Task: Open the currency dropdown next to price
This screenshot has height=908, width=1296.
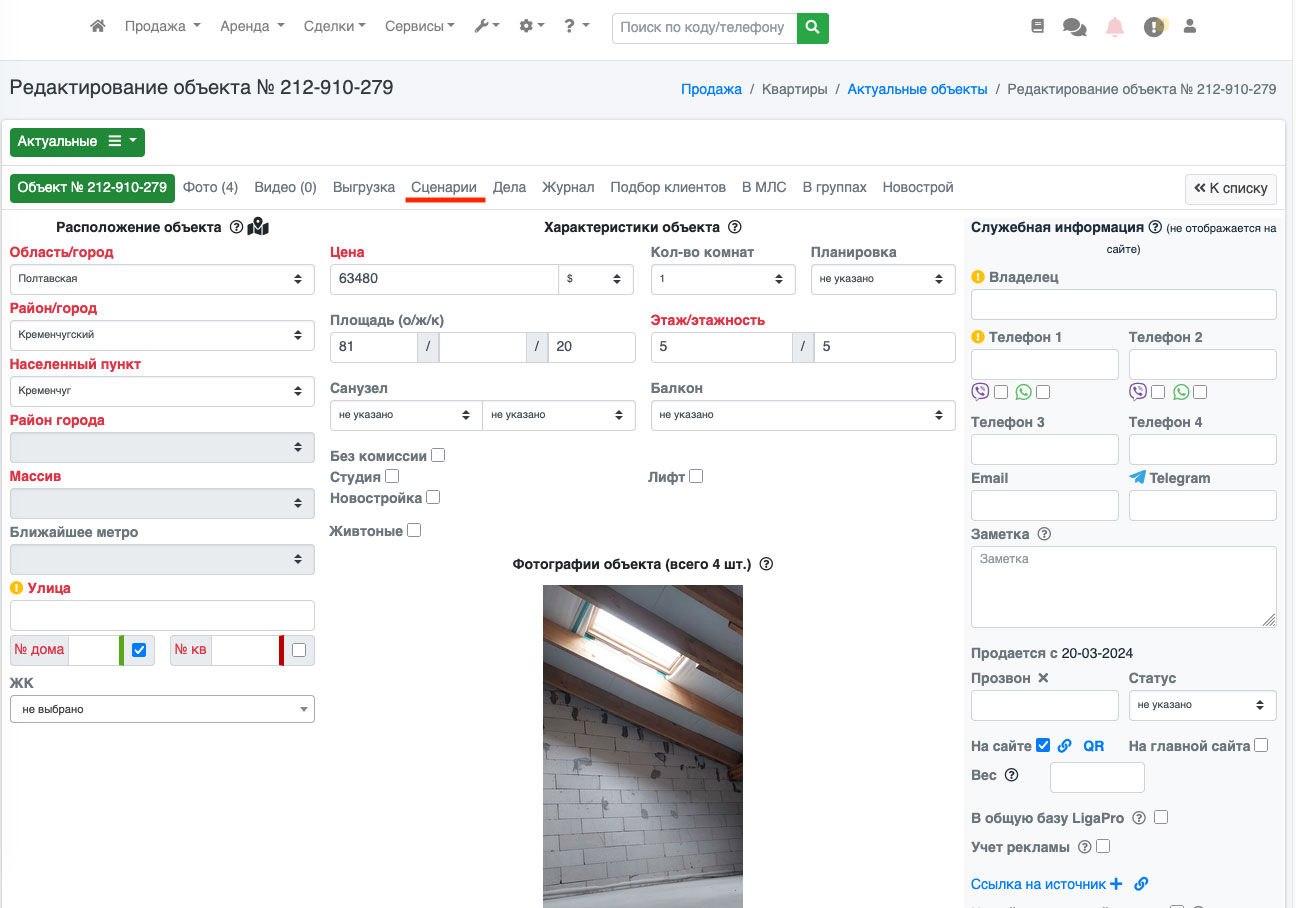Action: [x=595, y=279]
